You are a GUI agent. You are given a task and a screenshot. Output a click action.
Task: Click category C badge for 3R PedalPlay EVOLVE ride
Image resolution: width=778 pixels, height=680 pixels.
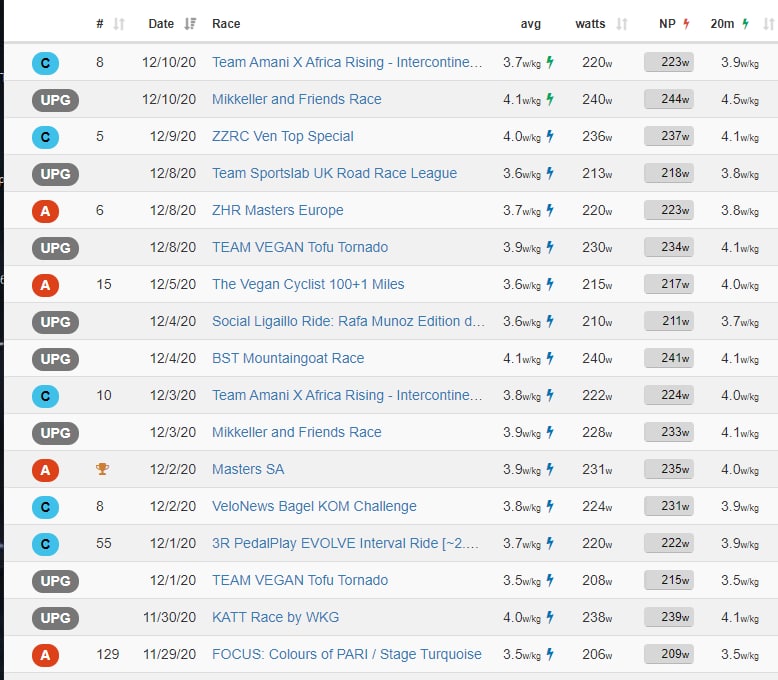coord(45,544)
